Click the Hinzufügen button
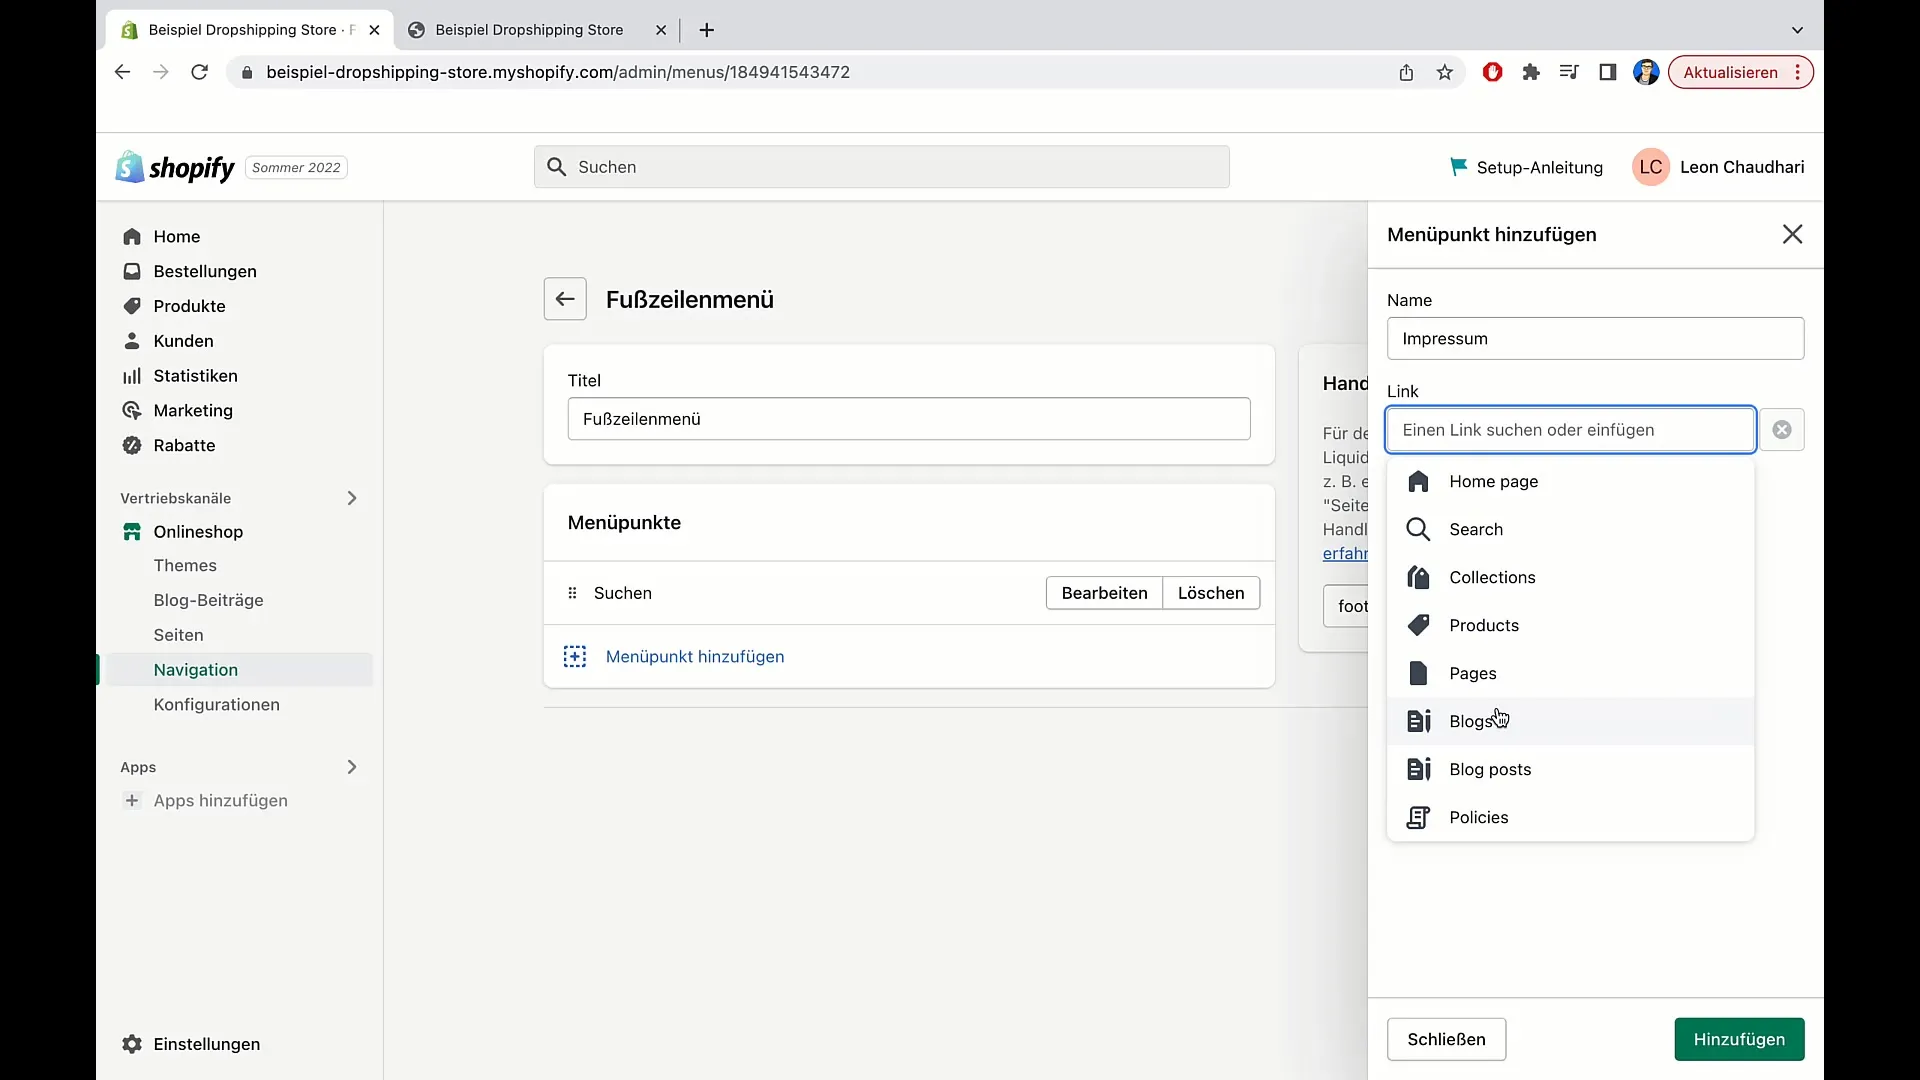 1739,1039
